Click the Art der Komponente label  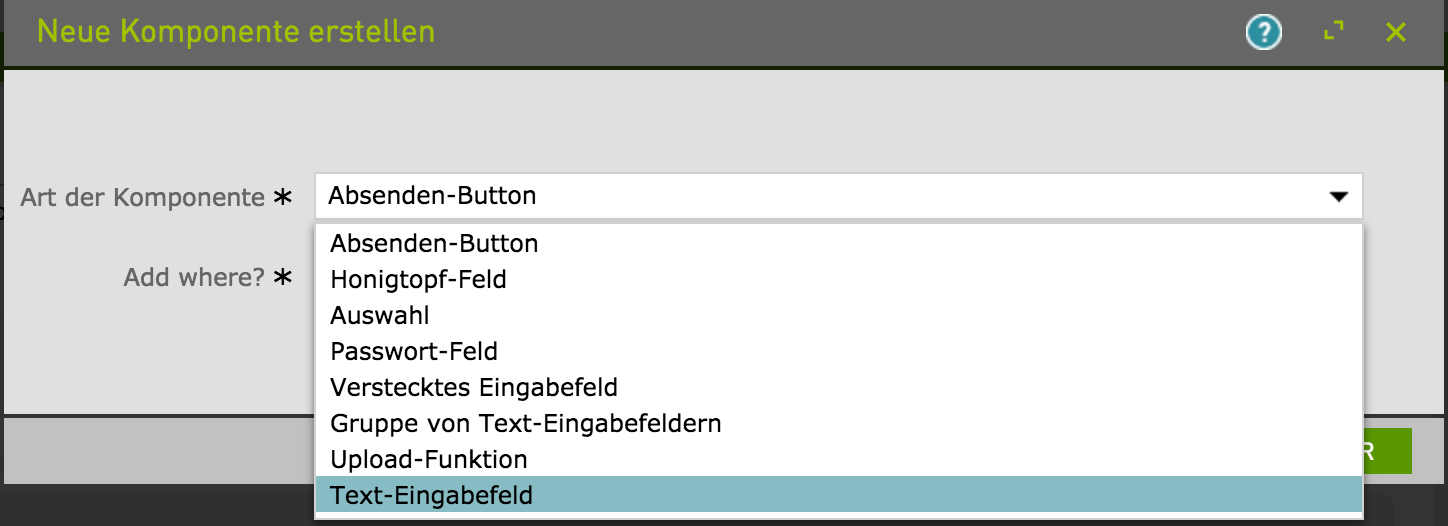pos(142,197)
